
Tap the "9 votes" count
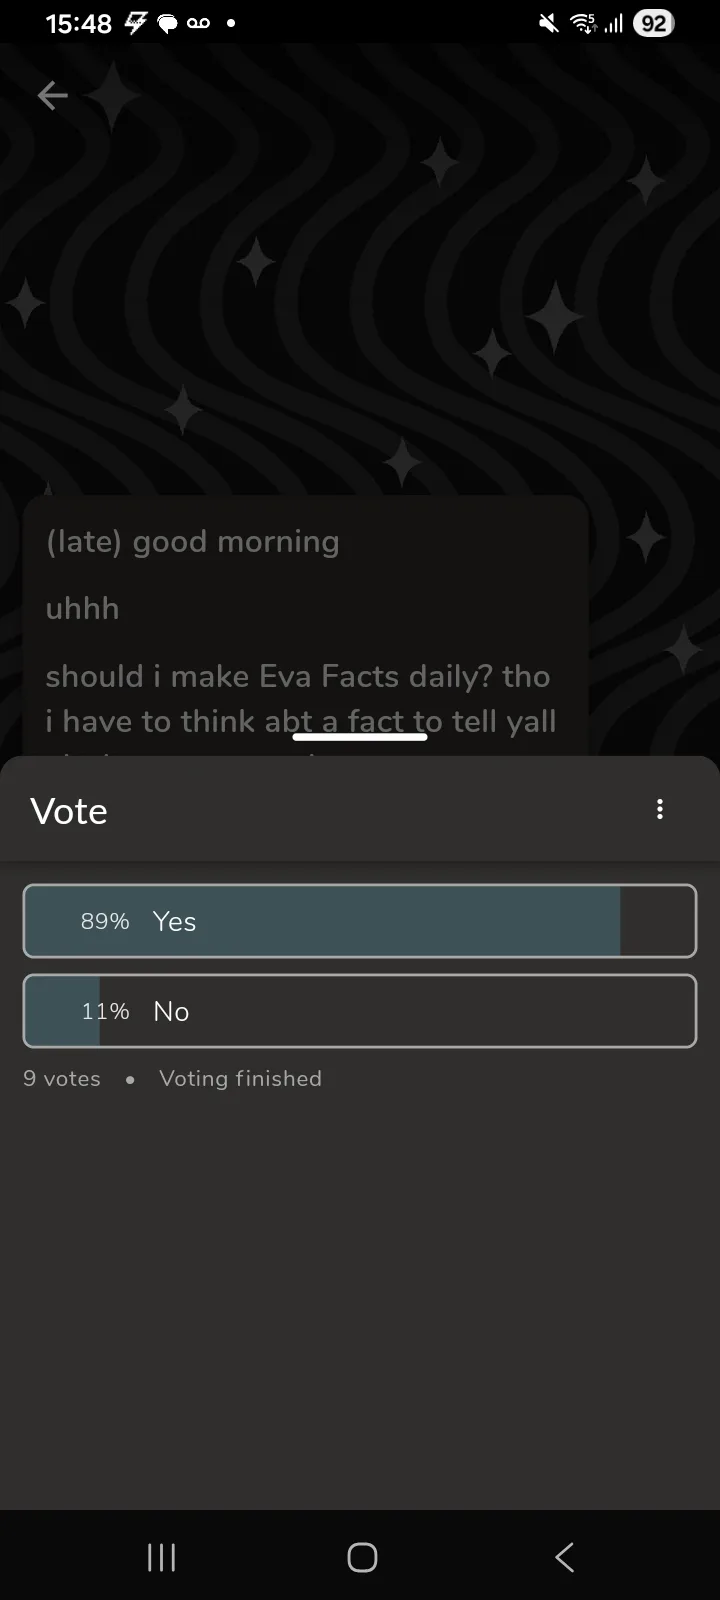coord(62,1078)
